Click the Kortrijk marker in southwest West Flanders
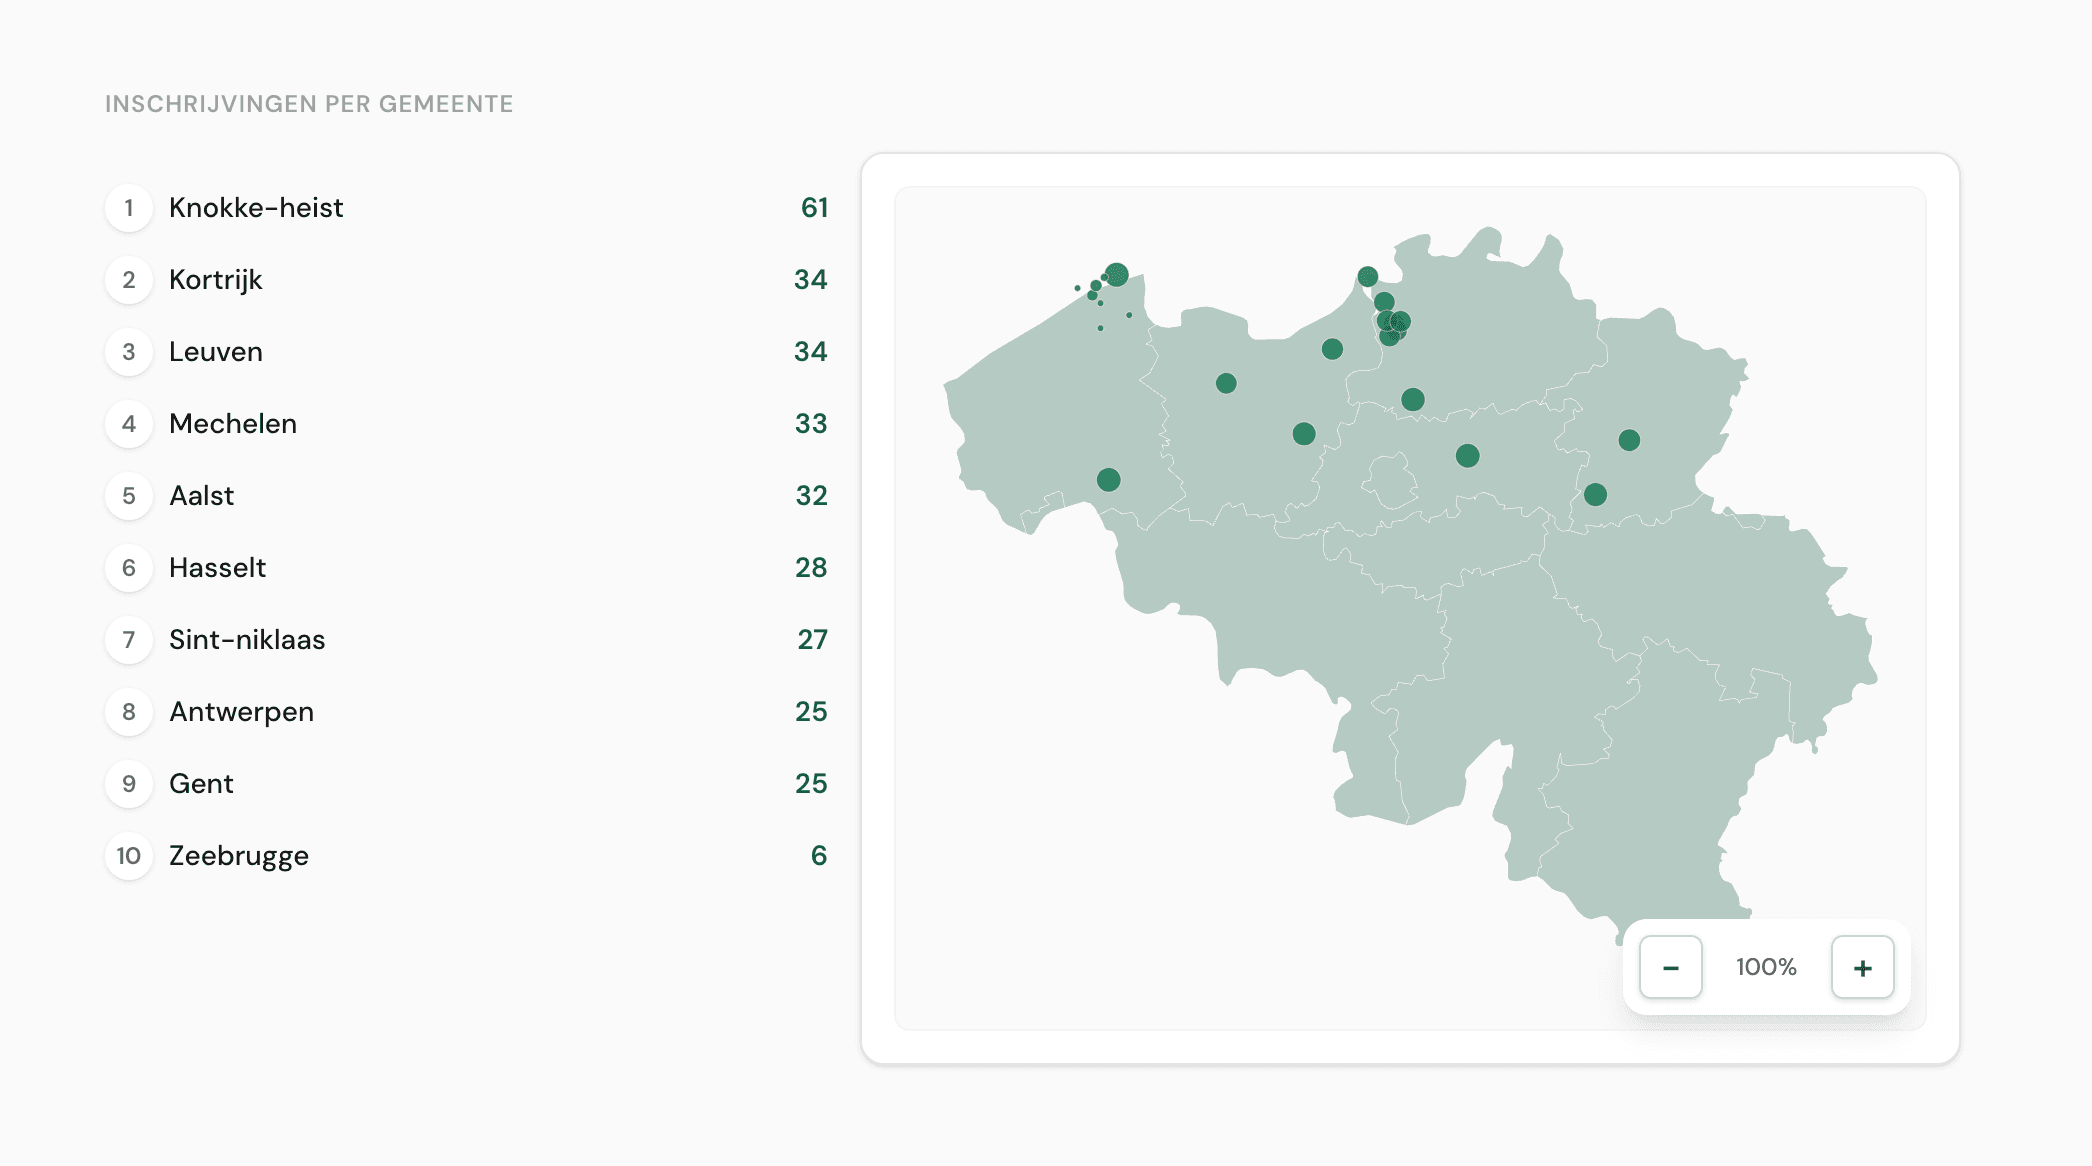Screen dimensions: 2092x1166 [1107, 480]
